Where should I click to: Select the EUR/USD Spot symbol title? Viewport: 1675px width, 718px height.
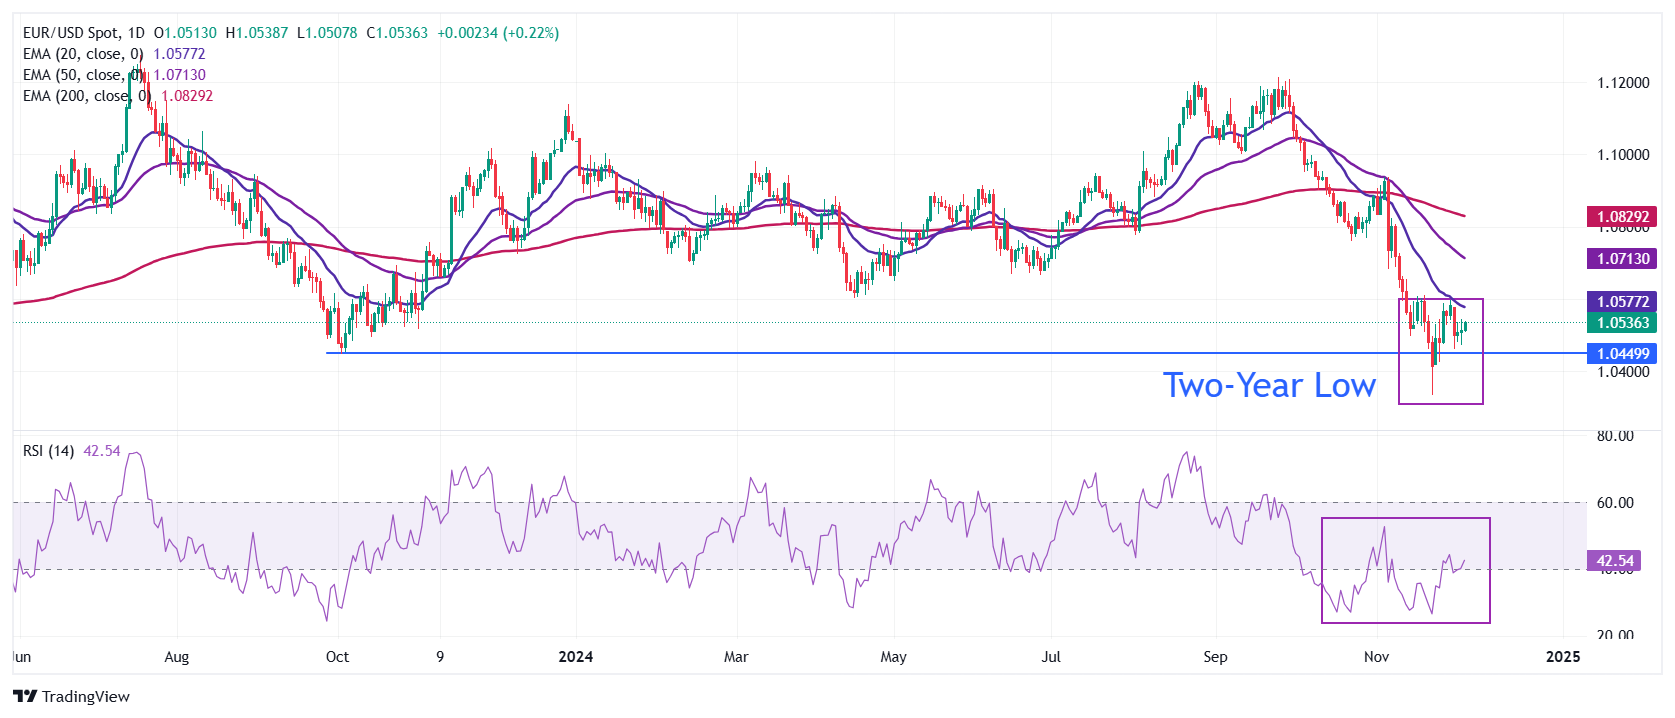pyautogui.click(x=84, y=33)
